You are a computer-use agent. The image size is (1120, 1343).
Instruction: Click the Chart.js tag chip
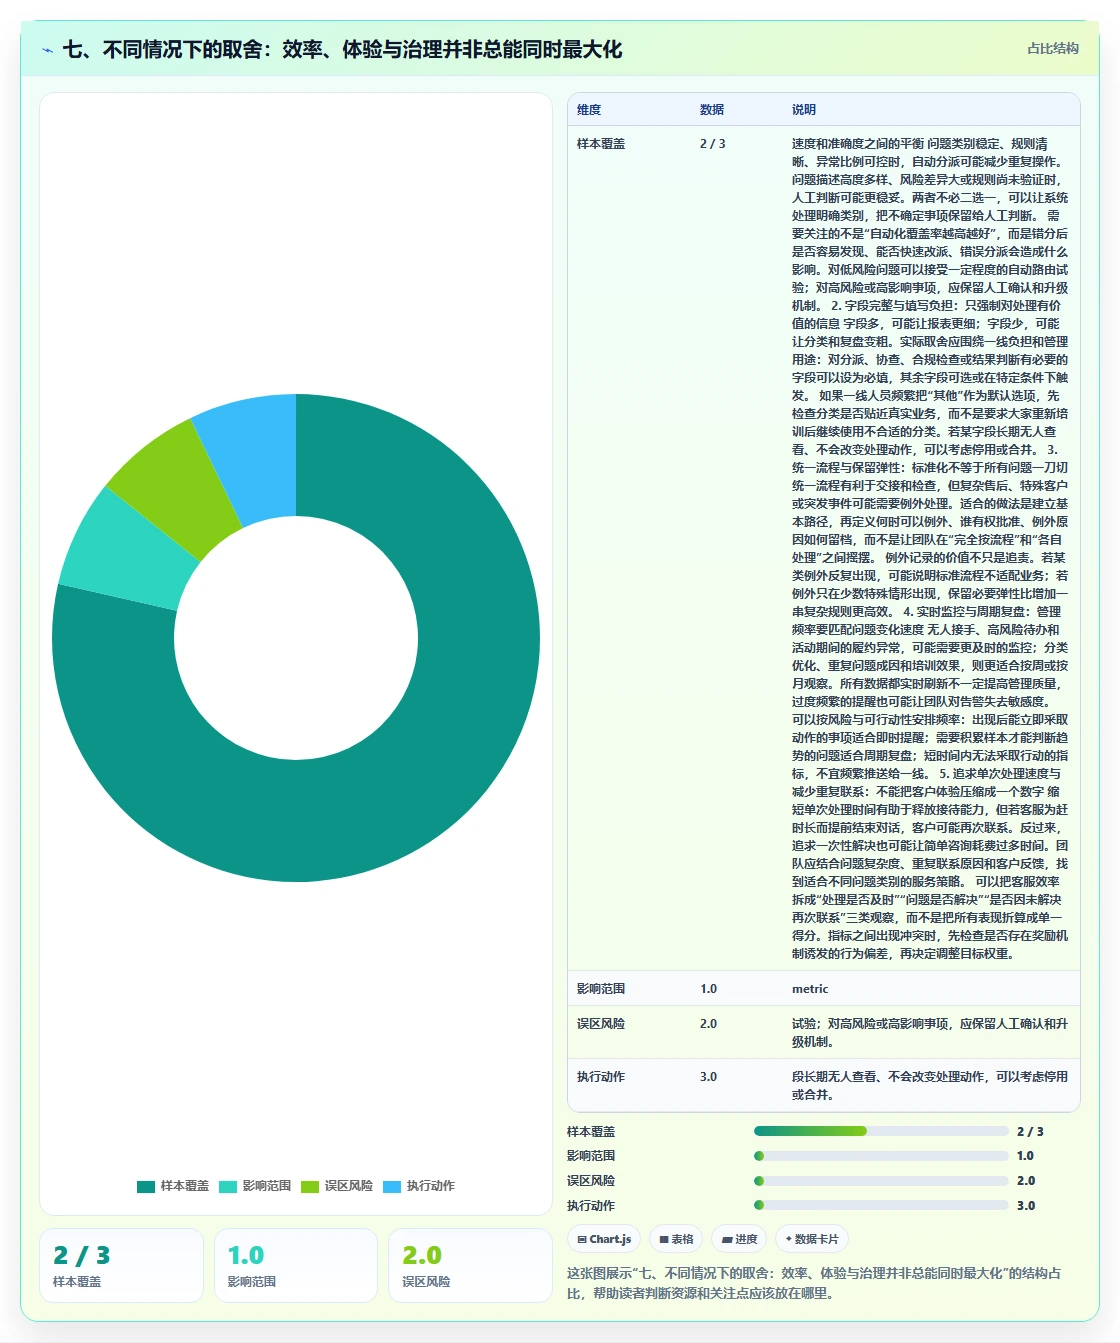(x=605, y=1239)
